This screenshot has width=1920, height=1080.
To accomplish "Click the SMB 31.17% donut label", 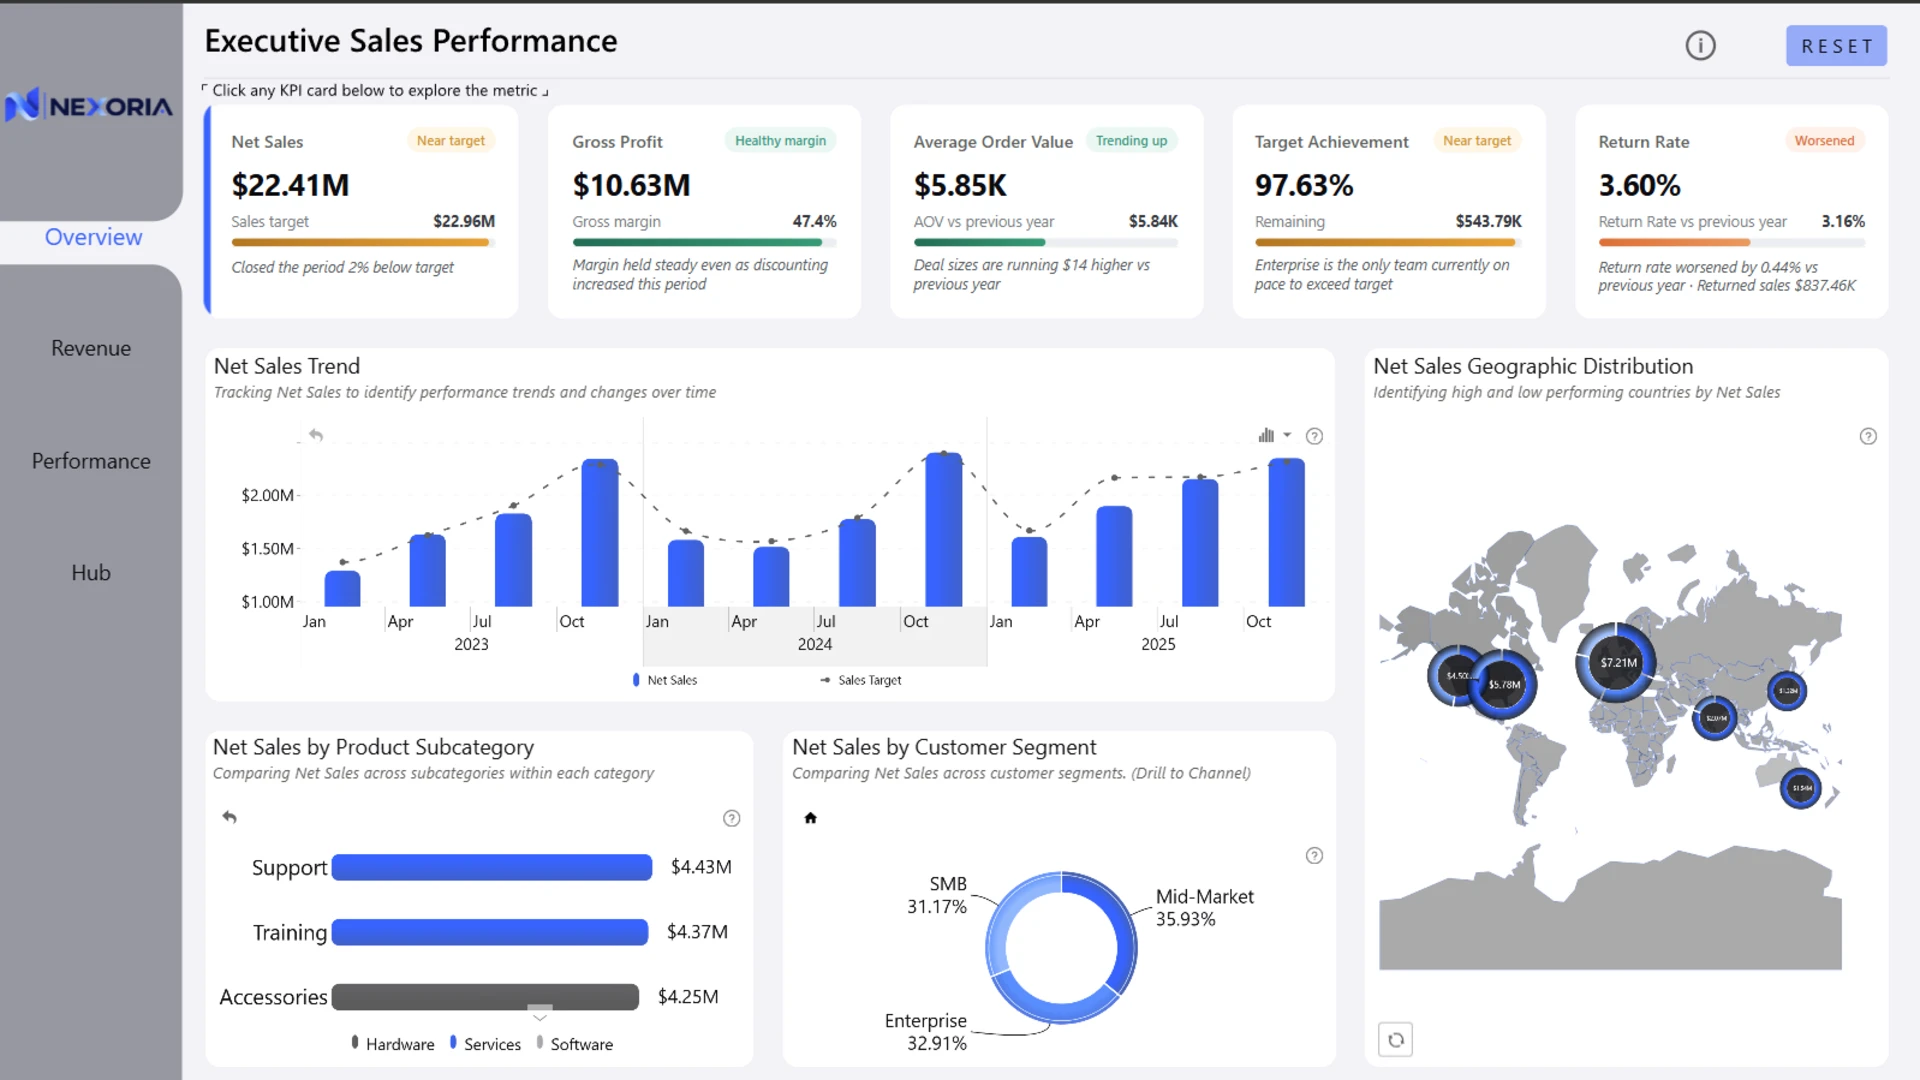I will 937,895.
